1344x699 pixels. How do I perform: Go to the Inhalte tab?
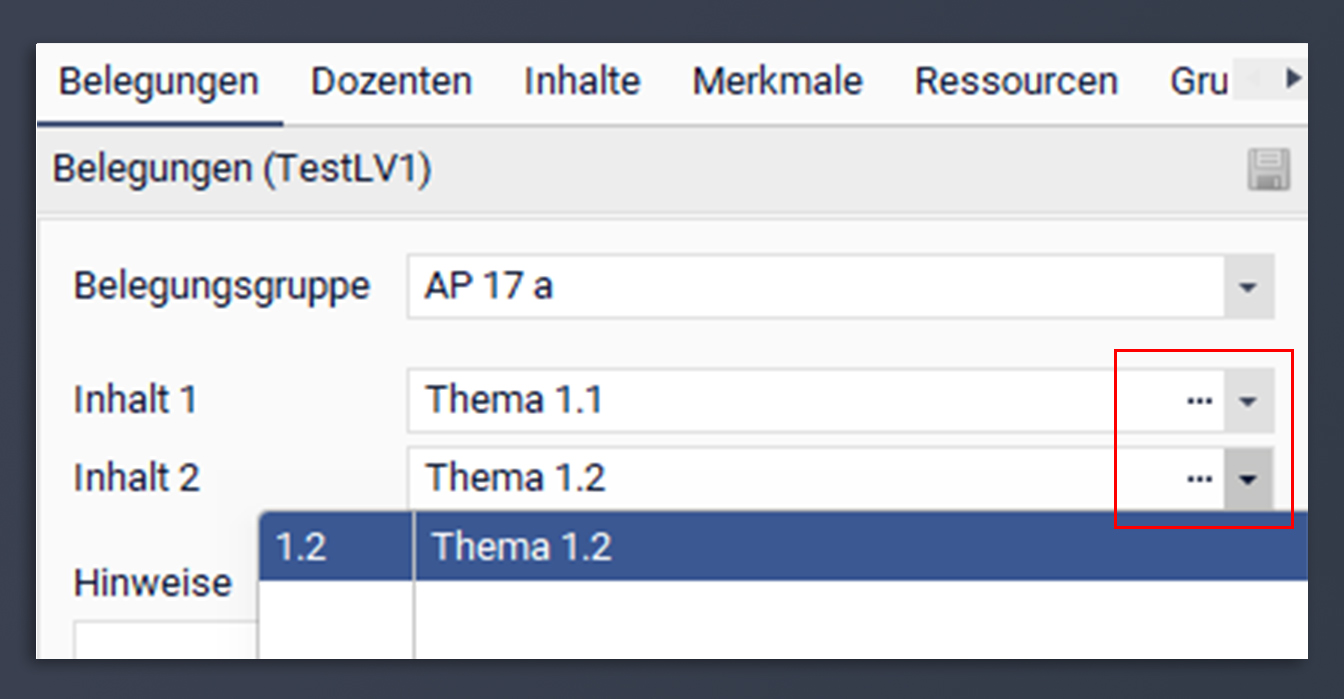point(582,81)
